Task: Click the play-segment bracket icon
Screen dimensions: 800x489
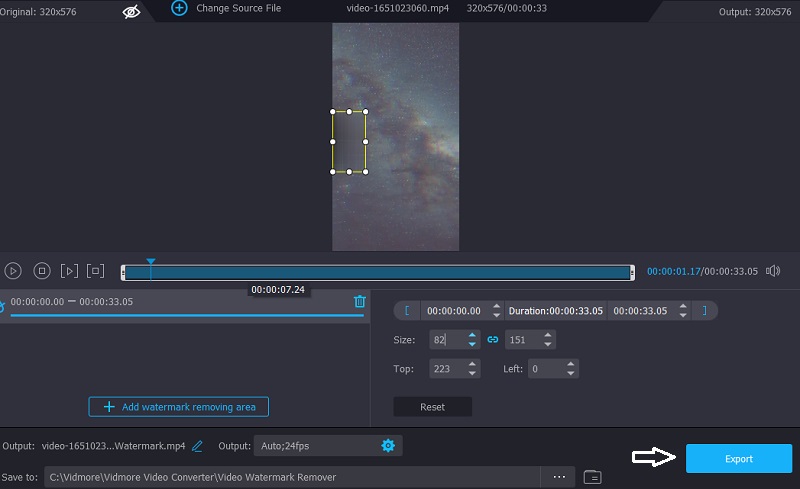Action: coord(69,271)
